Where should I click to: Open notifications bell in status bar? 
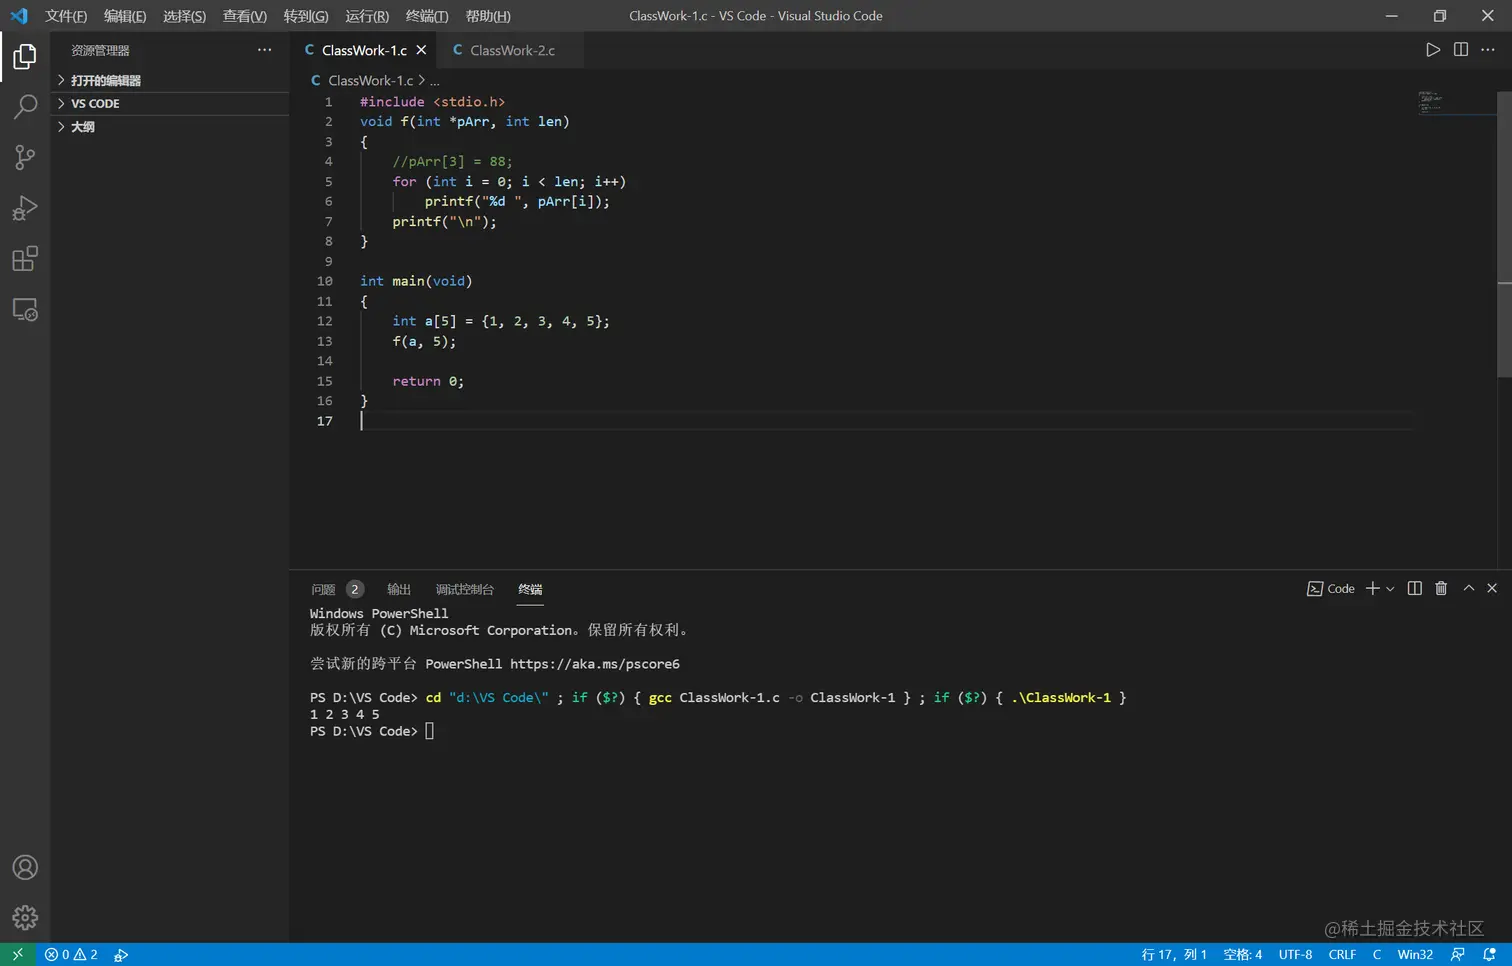[x=1489, y=954]
